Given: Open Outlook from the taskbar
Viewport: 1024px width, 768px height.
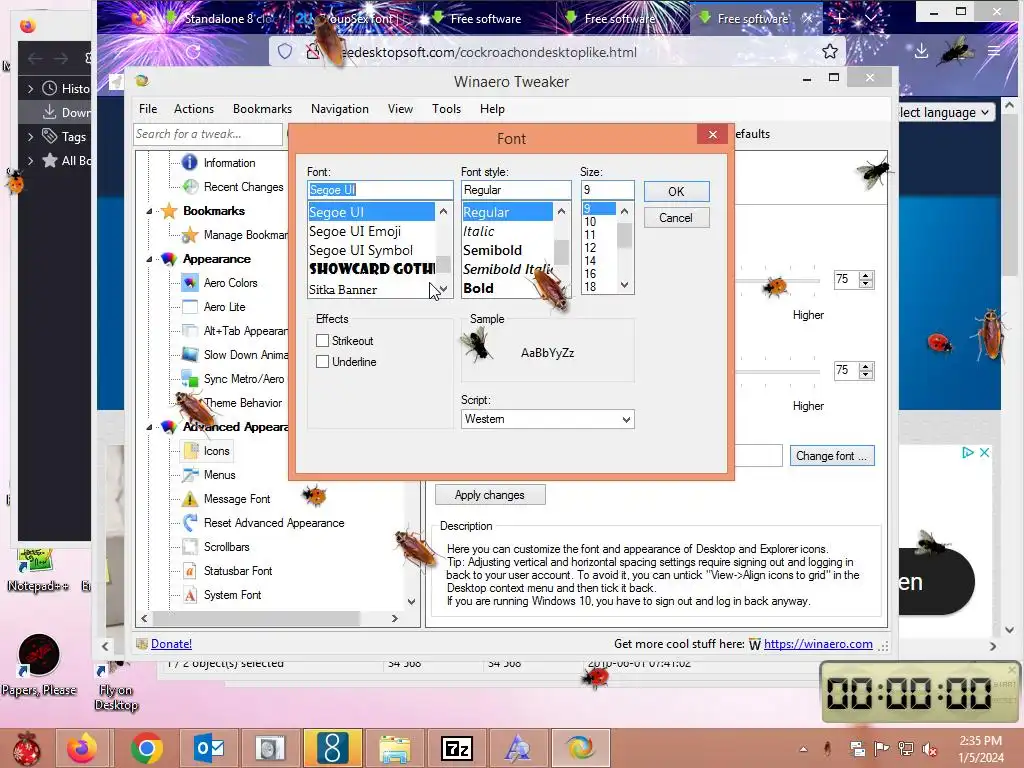Looking at the screenshot, I should tap(210, 748).
